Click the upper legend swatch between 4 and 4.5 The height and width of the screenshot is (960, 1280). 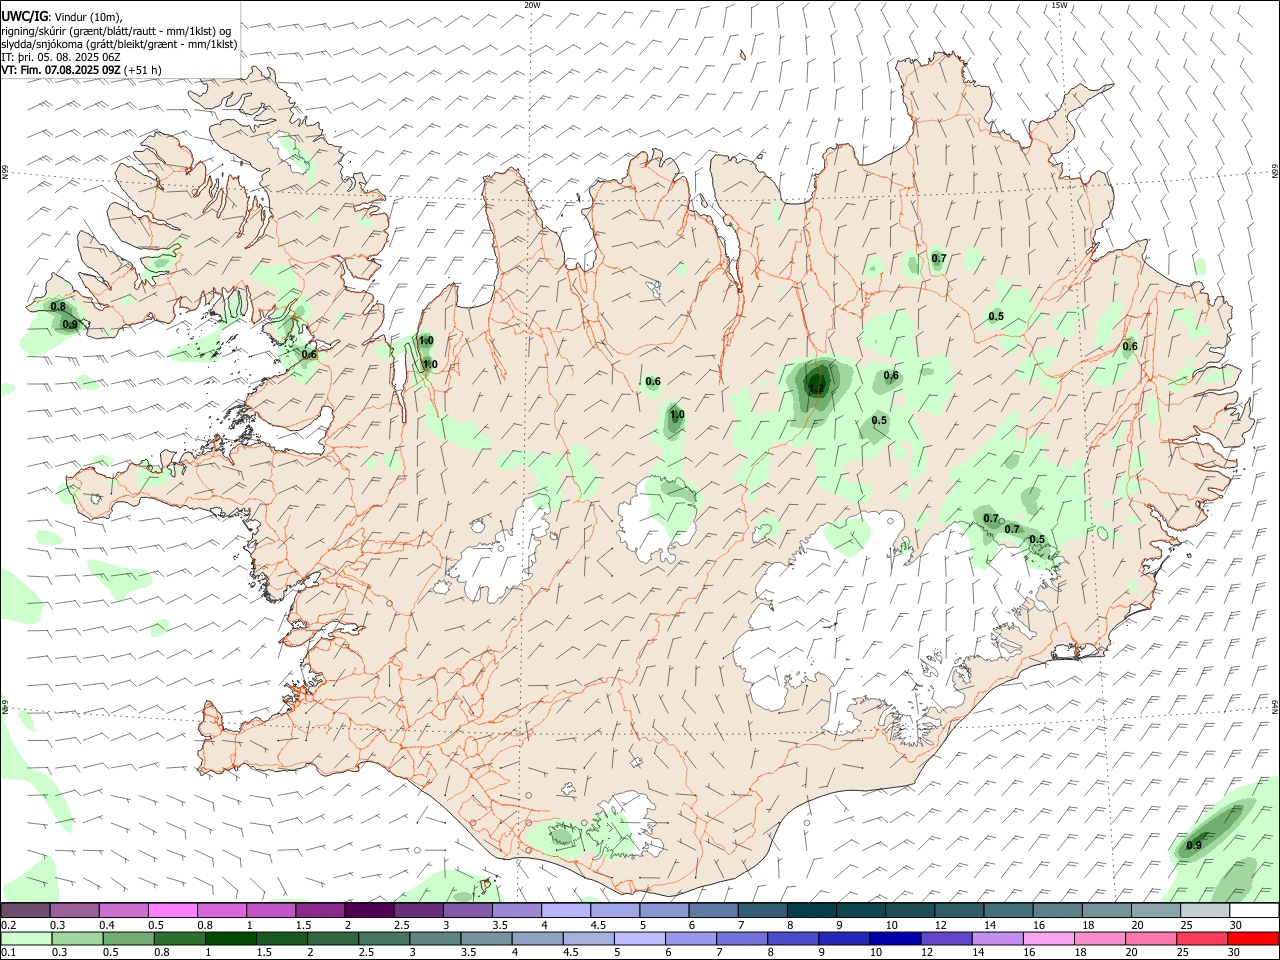[x=566, y=911]
